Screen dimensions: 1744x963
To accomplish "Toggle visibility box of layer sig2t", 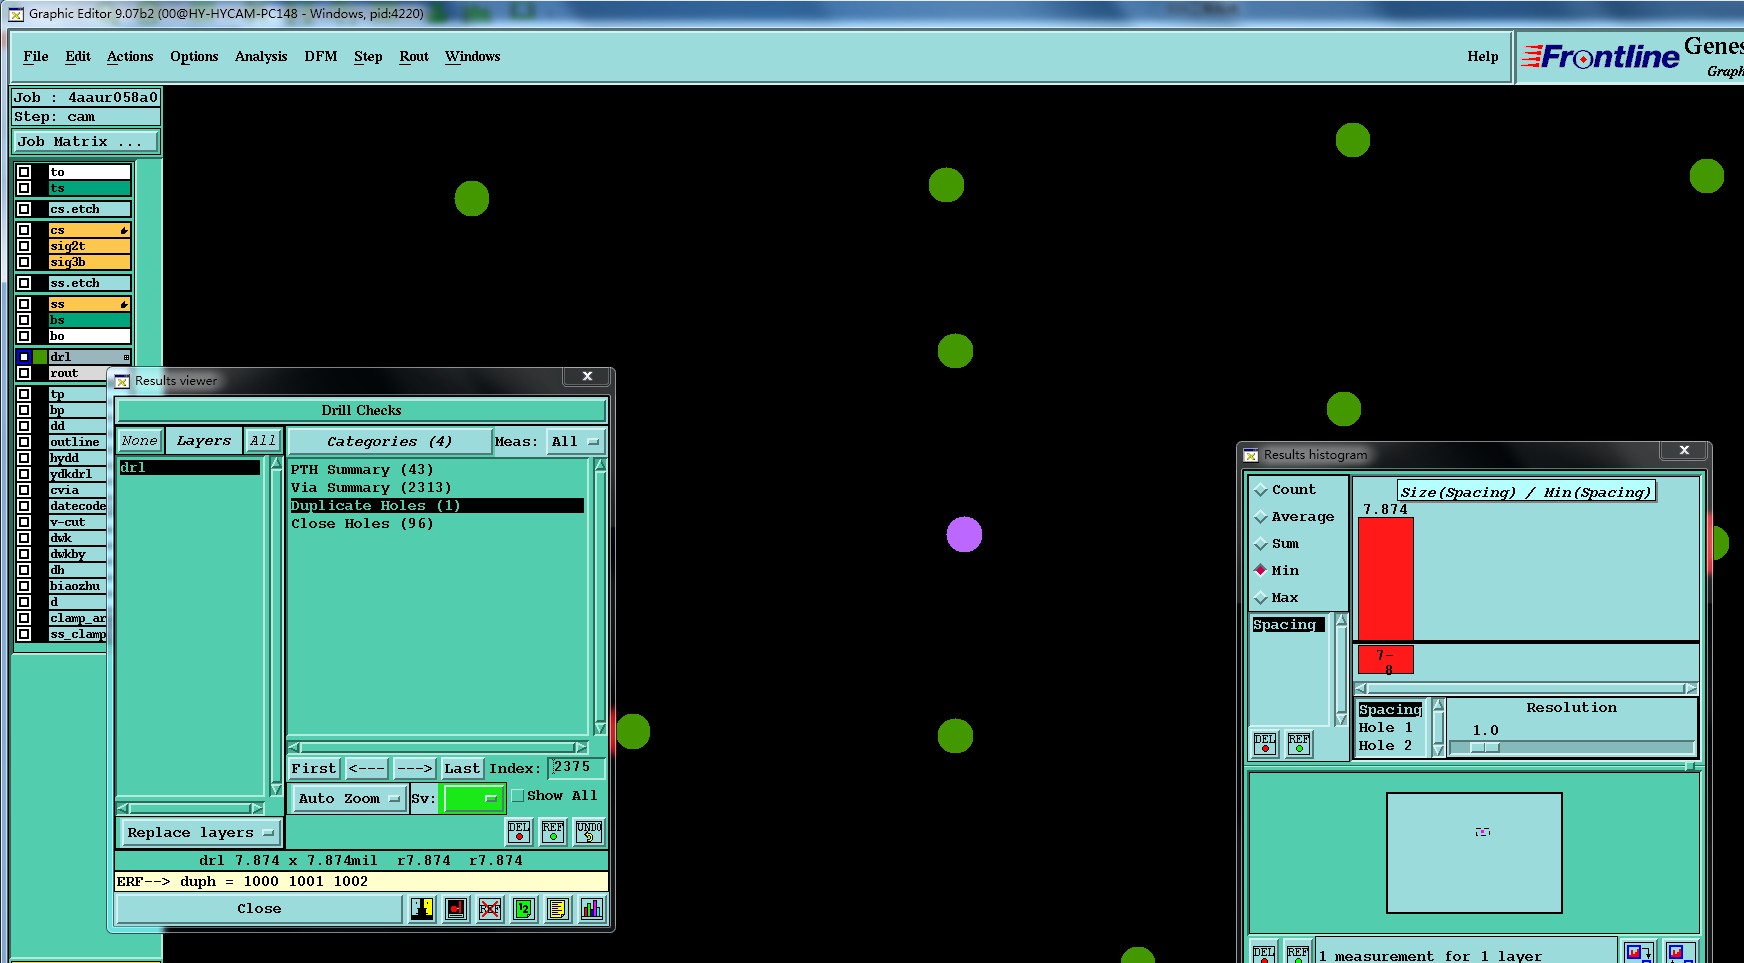I will click(x=24, y=246).
